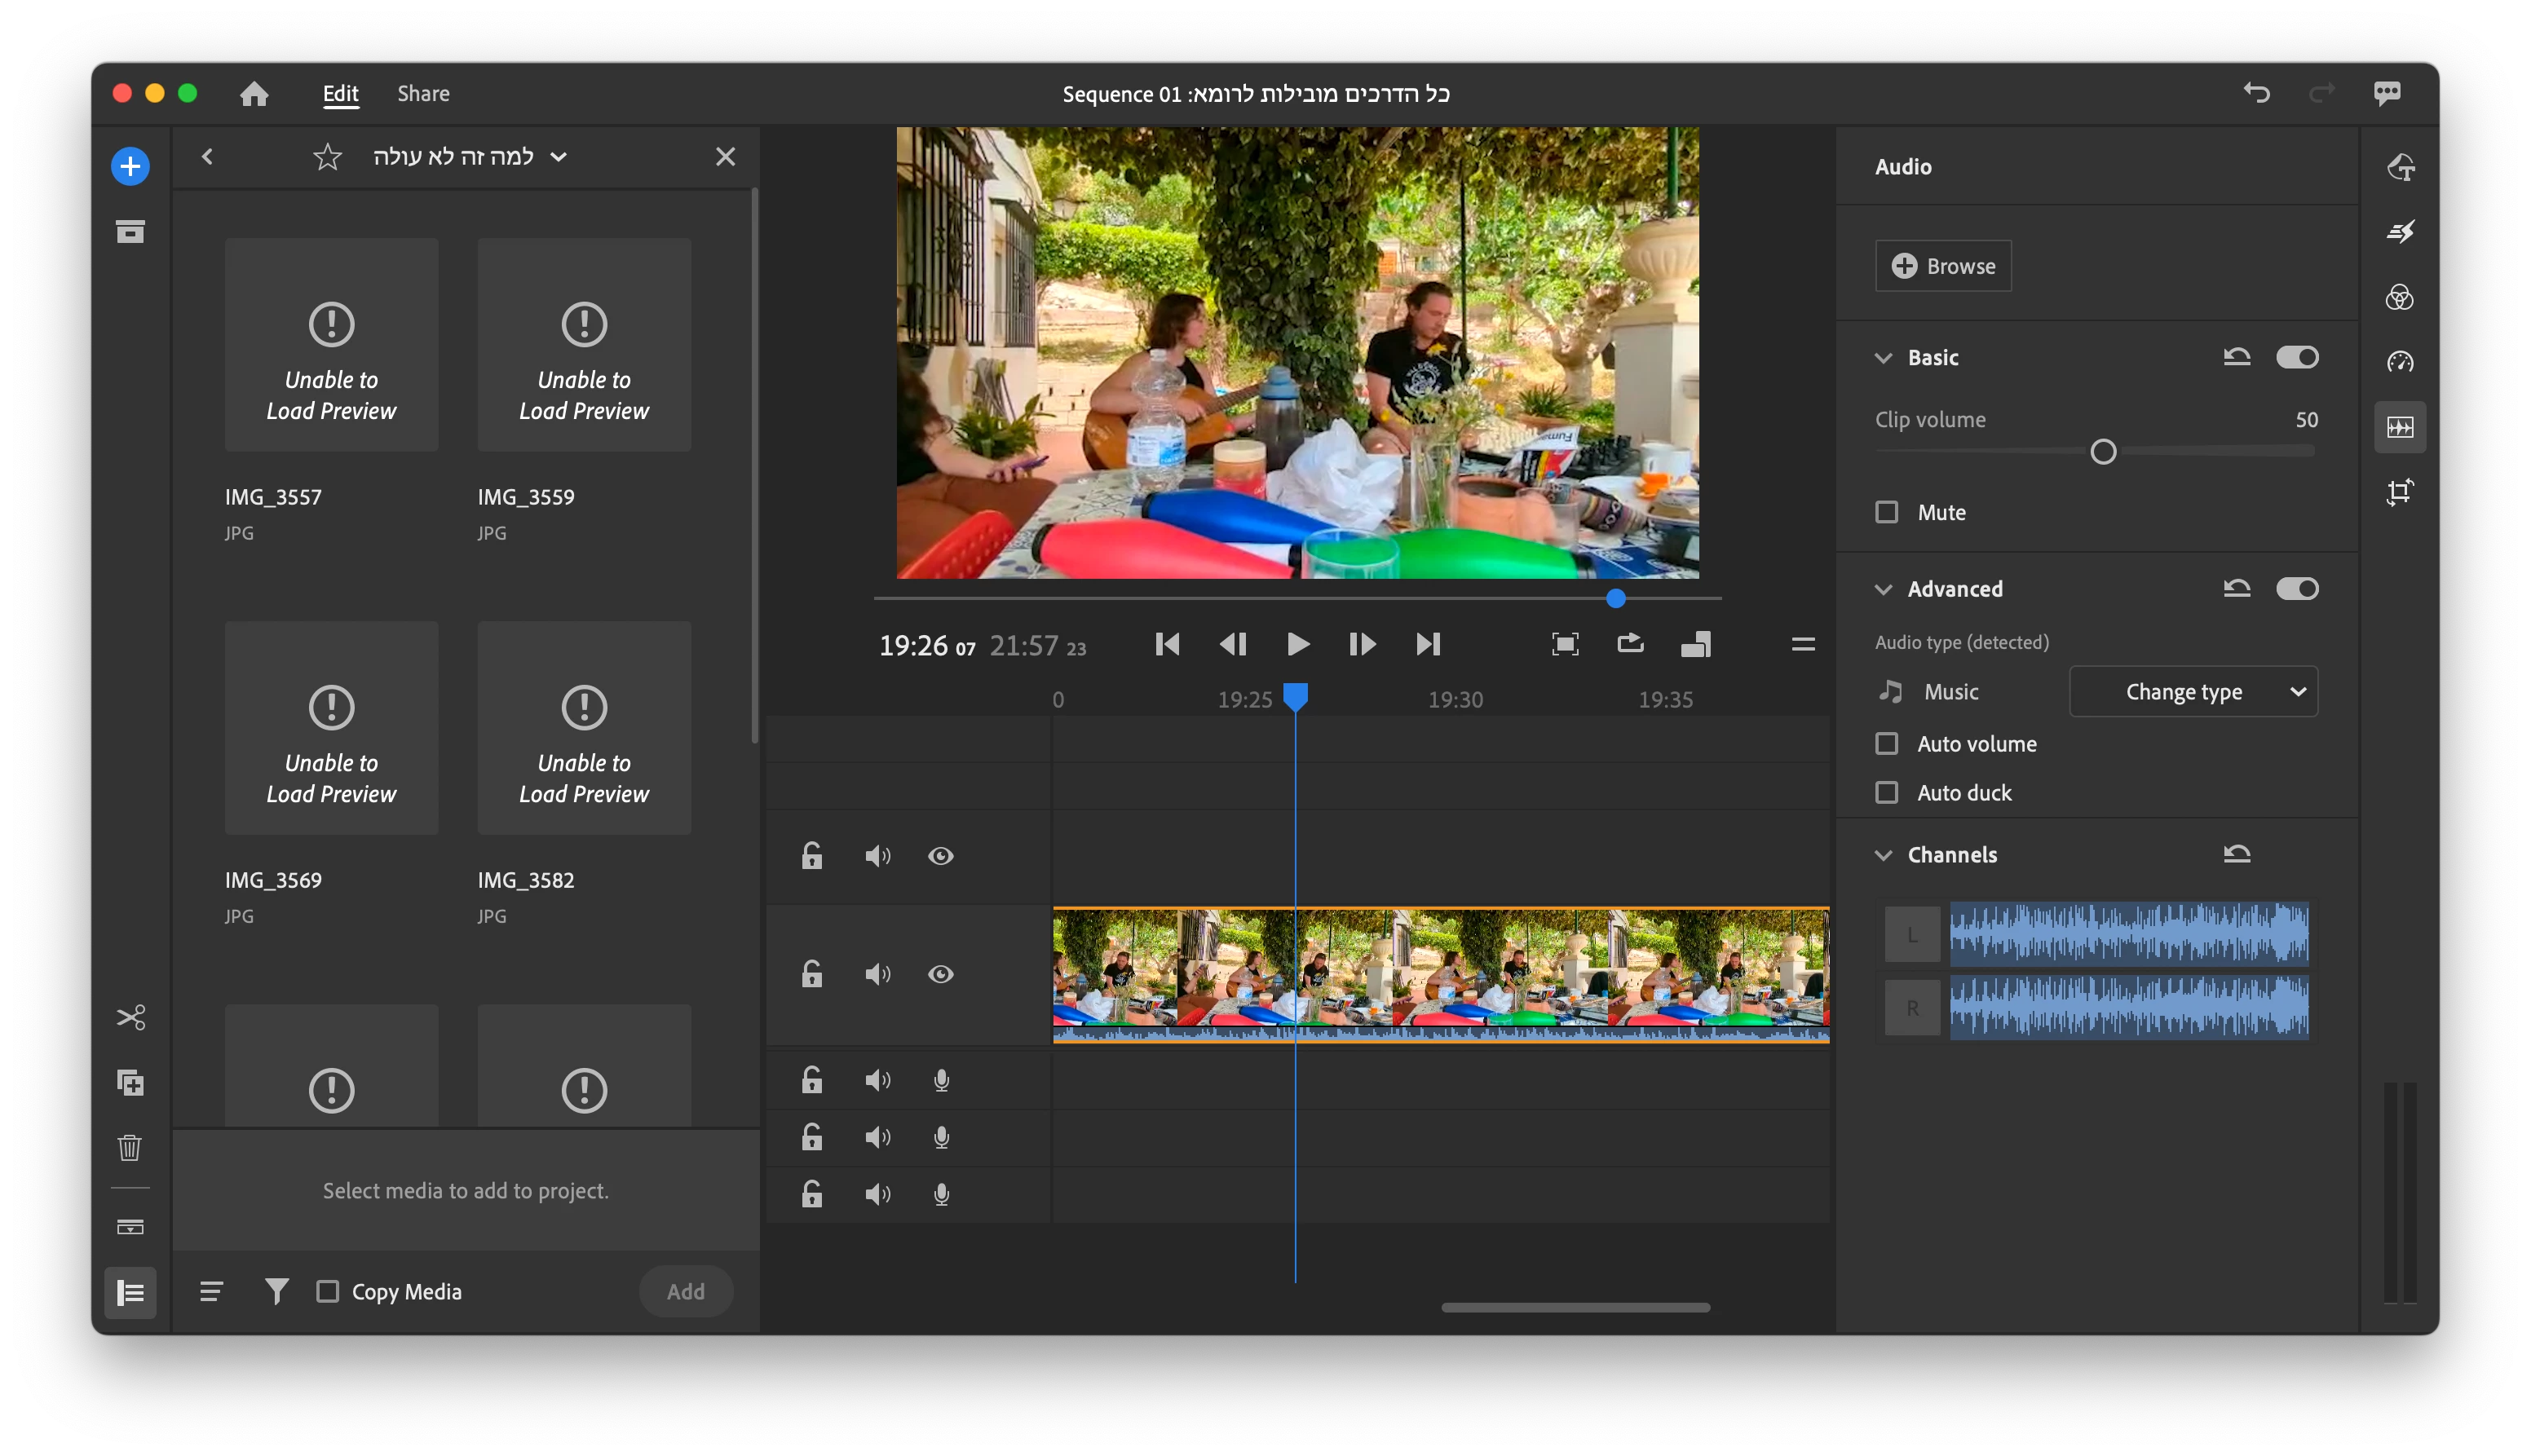This screenshot has width=2531, height=1456.
Task: Click the home icon
Action: [254, 94]
